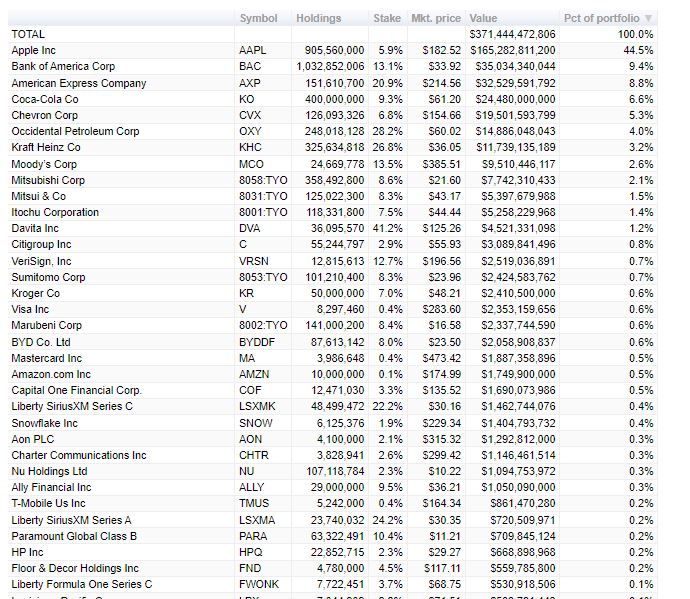Select the Coca-Cola Co row name
Viewport: 690px width, 599px height.
click(x=45, y=99)
